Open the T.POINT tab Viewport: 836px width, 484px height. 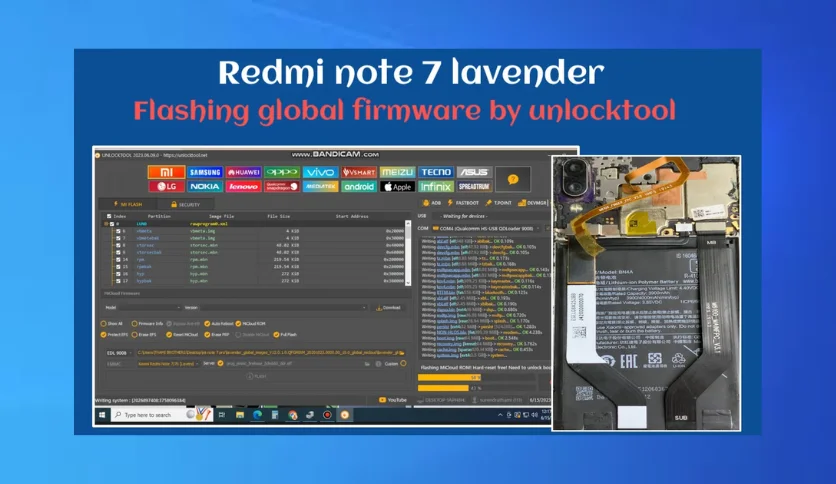pos(499,203)
